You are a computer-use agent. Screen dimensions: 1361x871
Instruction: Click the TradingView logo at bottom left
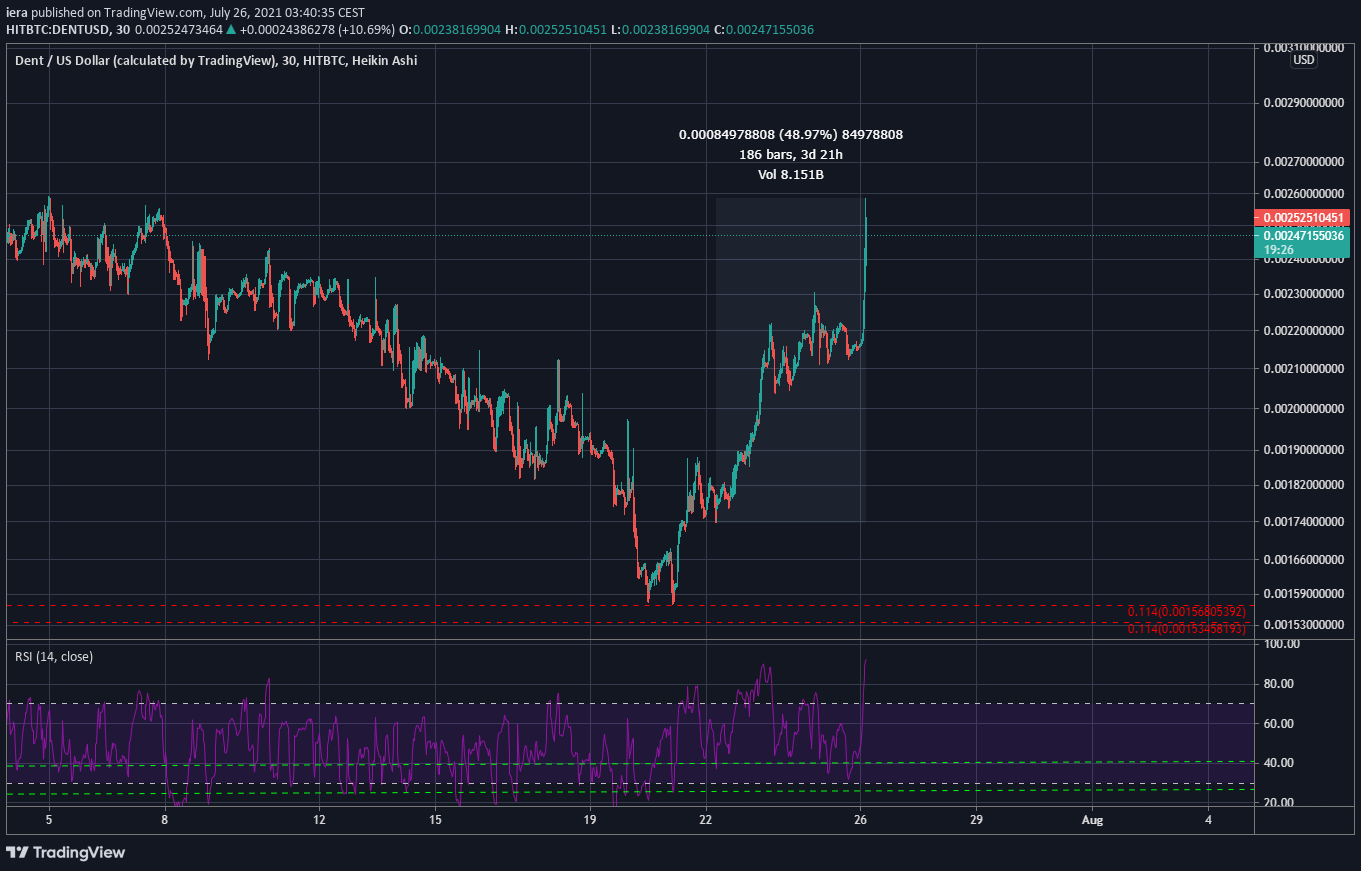click(66, 852)
